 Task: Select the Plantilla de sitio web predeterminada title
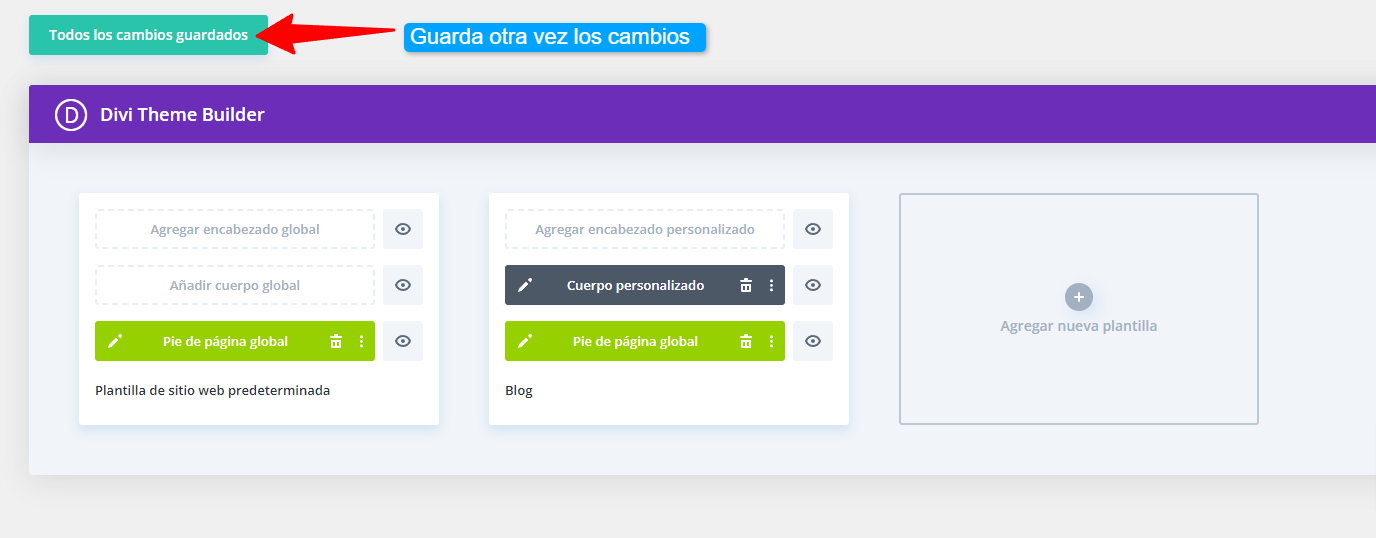tap(212, 390)
